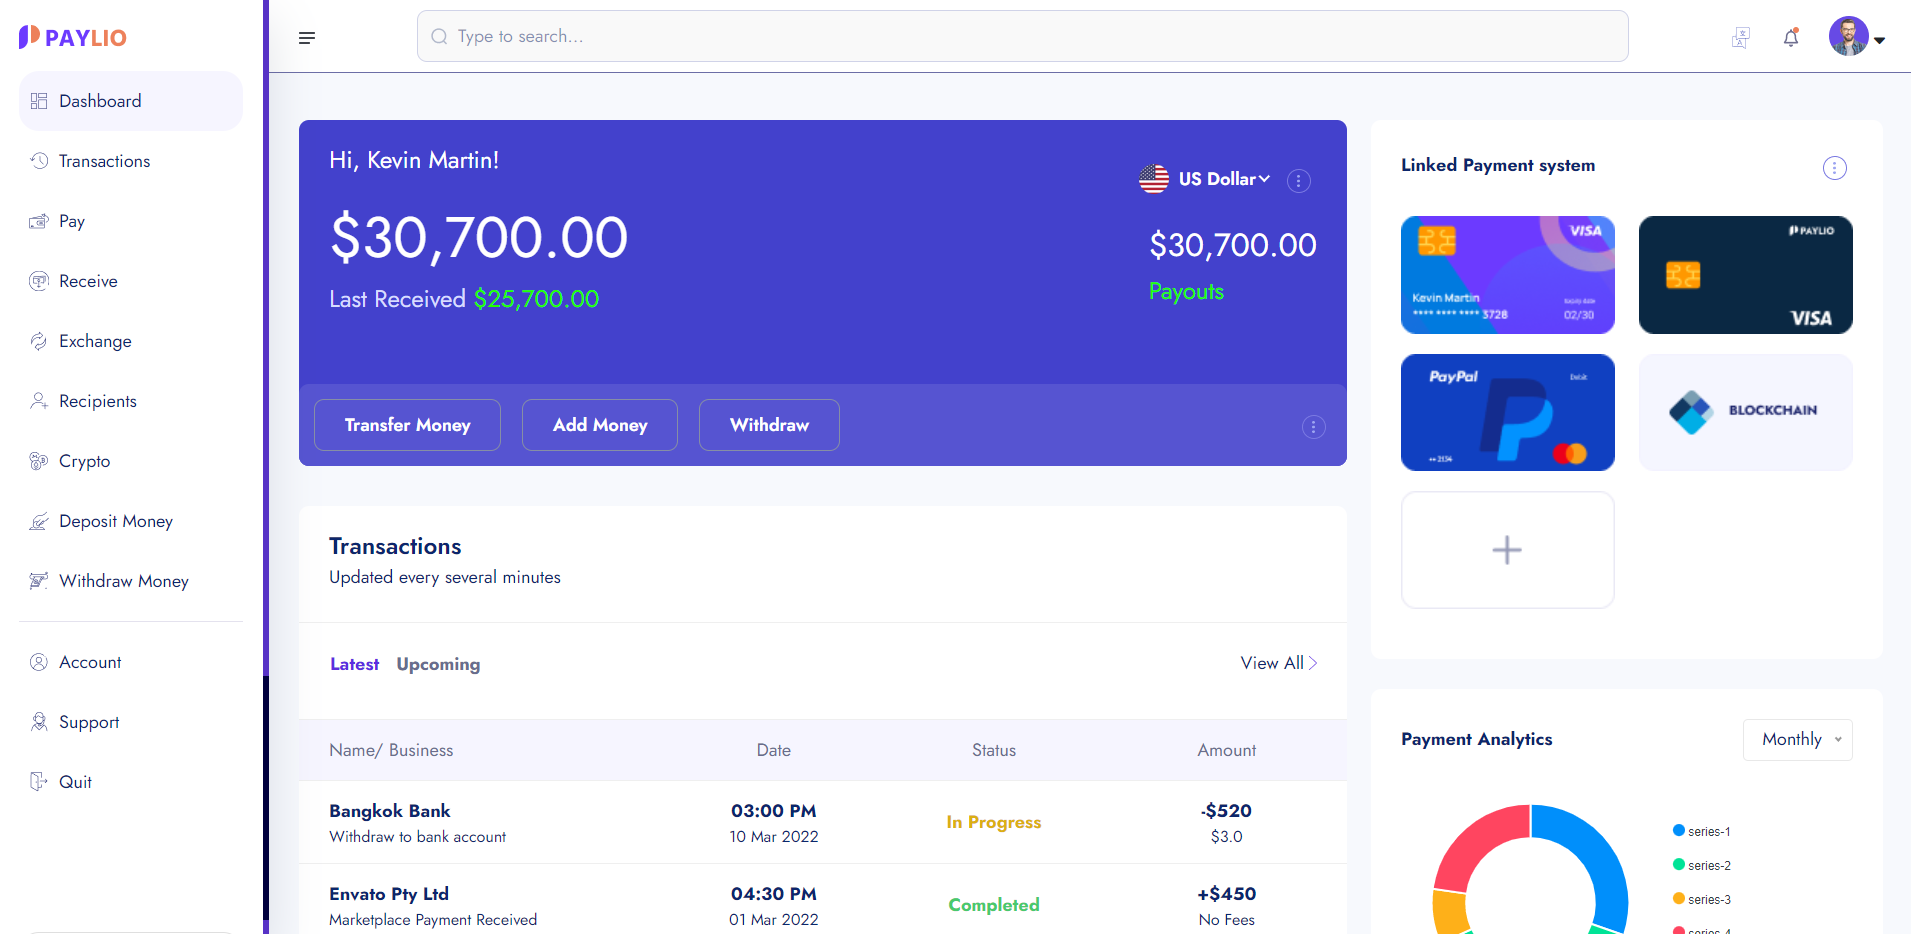Click the -$520 amount
This screenshot has width=1911, height=934.
[1226, 811]
